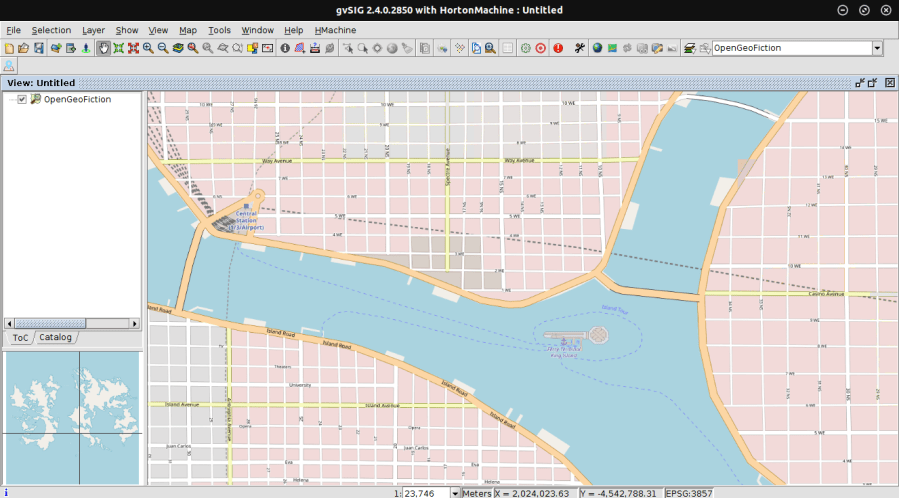Select OpenGeoFiction layer in the ToC

point(77,99)
